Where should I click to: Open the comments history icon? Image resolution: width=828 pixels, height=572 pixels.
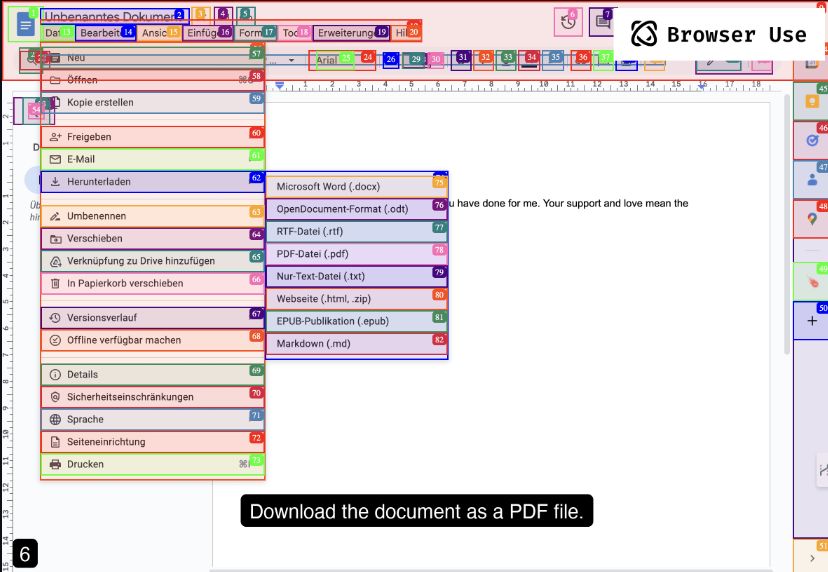pyautogui.click(x=603, y=22)
